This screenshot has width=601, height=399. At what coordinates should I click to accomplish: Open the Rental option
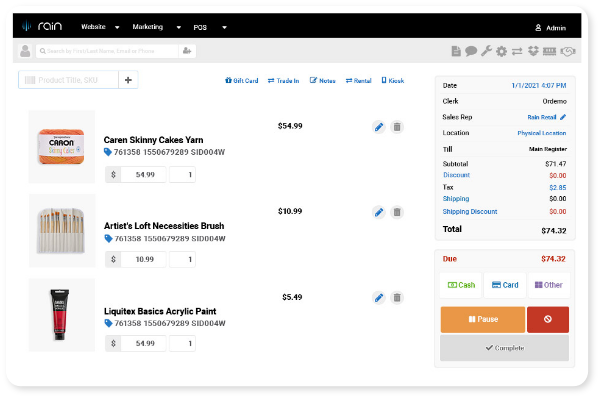[x=358, y=80]
